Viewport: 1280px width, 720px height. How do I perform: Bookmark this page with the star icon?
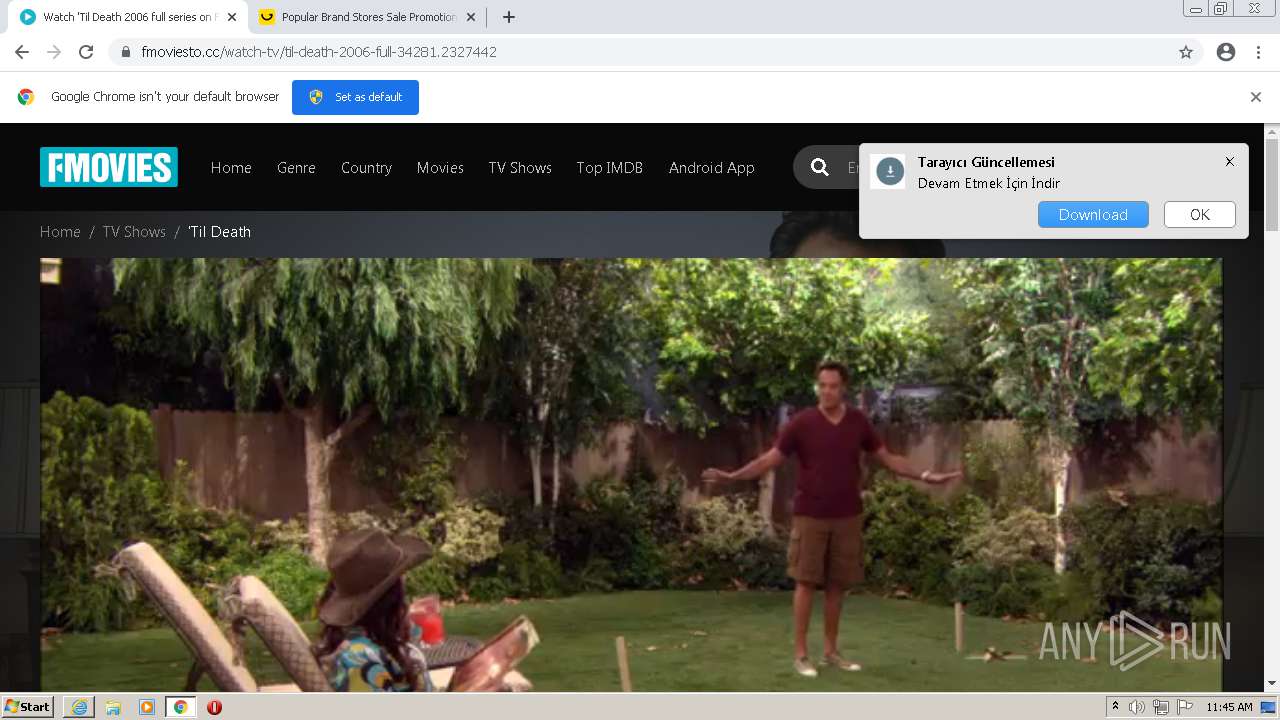[x=1186, y=52]
